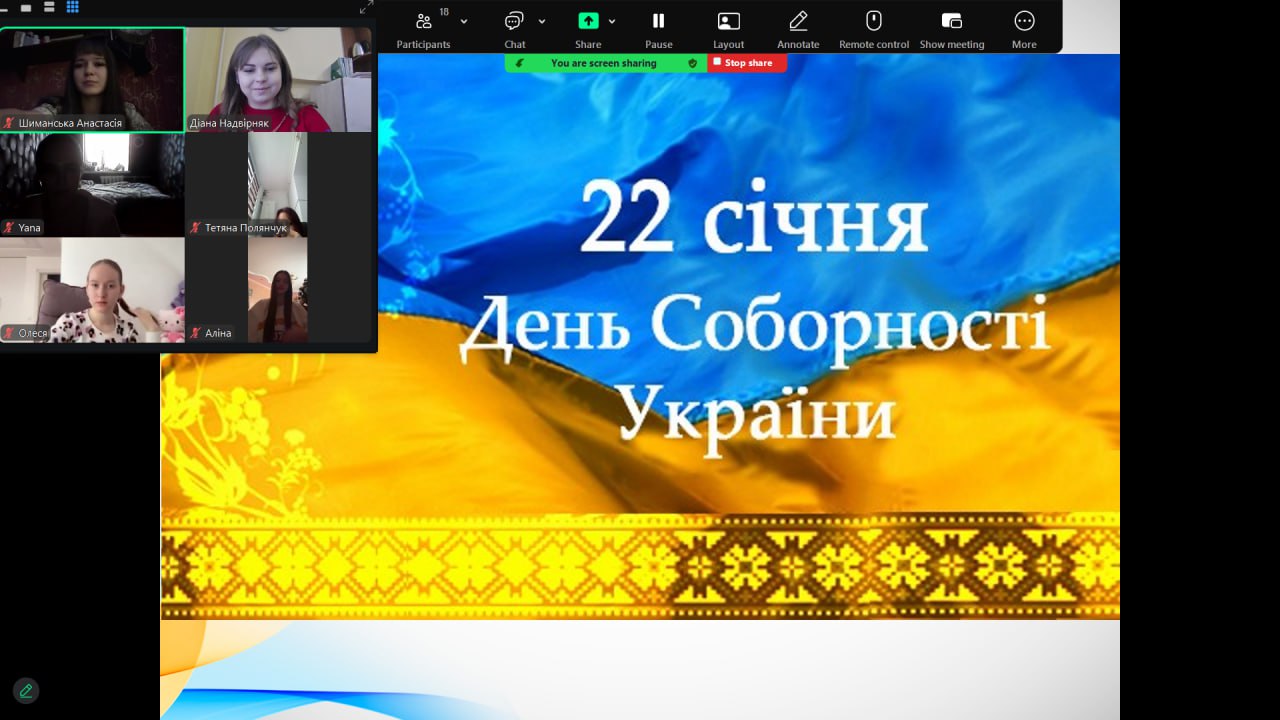
Task: Expand the Chat dropdown arrow
Action: [542, 21]
